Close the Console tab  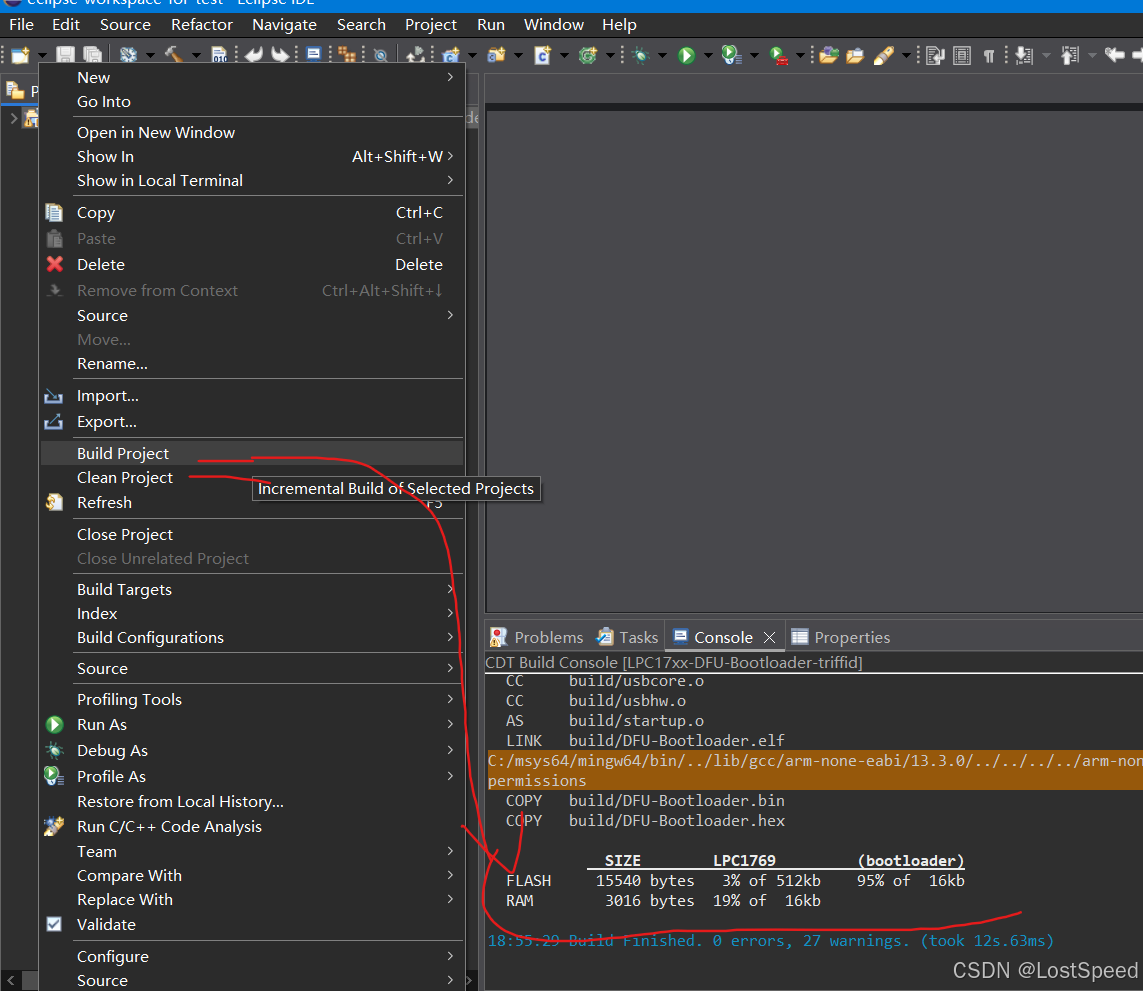click(769, 637)
